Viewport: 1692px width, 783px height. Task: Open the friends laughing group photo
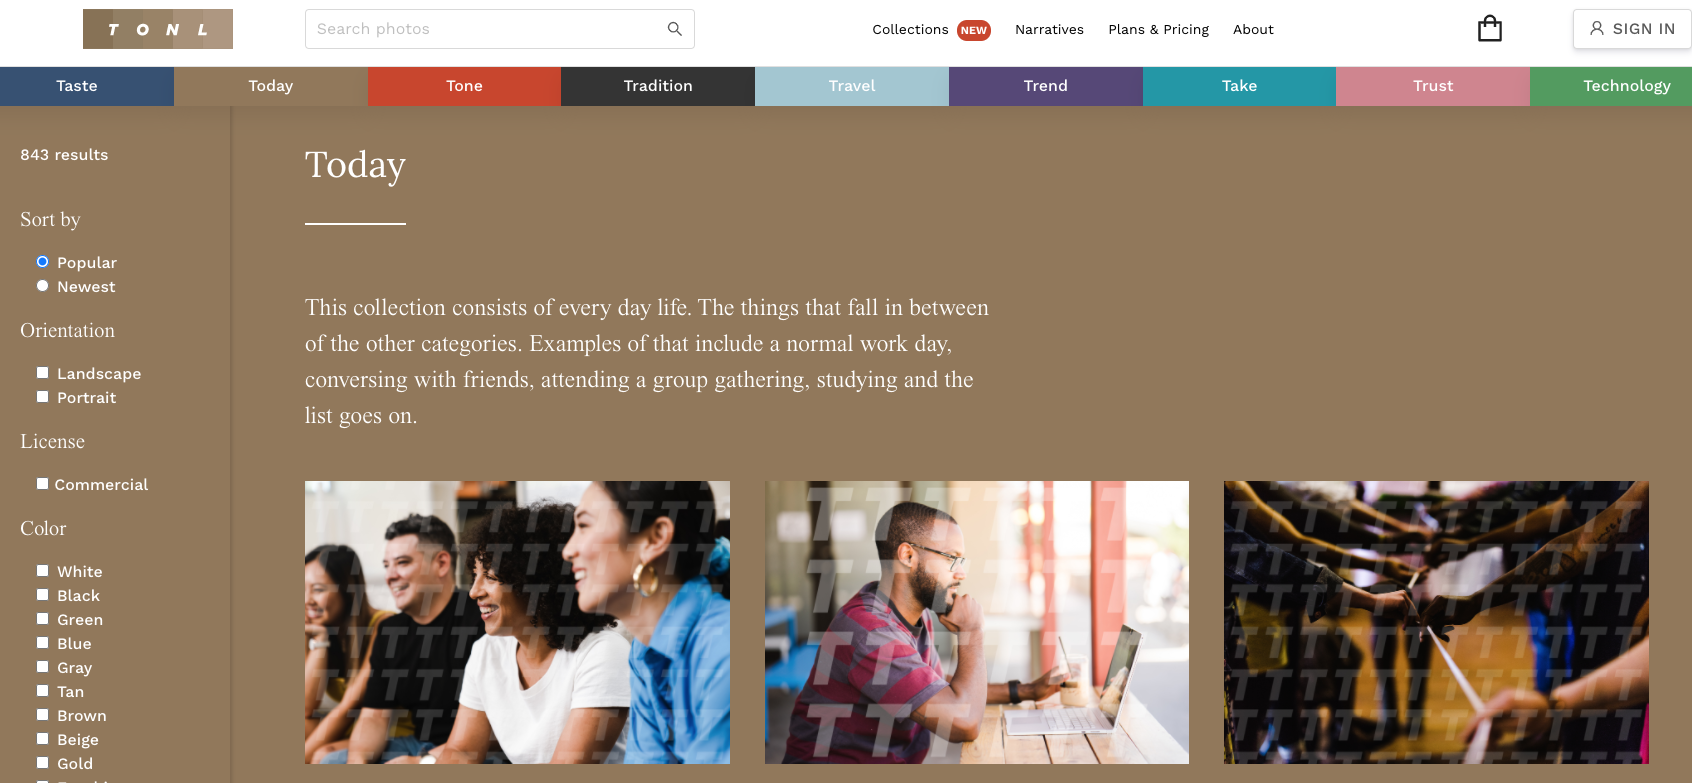[517, 622]
